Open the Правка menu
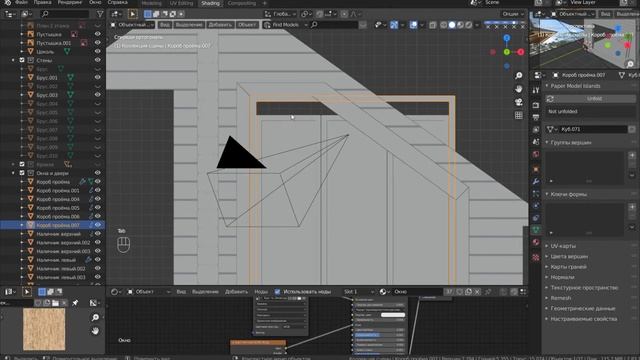Viewport: 640px width, 360px height. (x=42, y=2)
